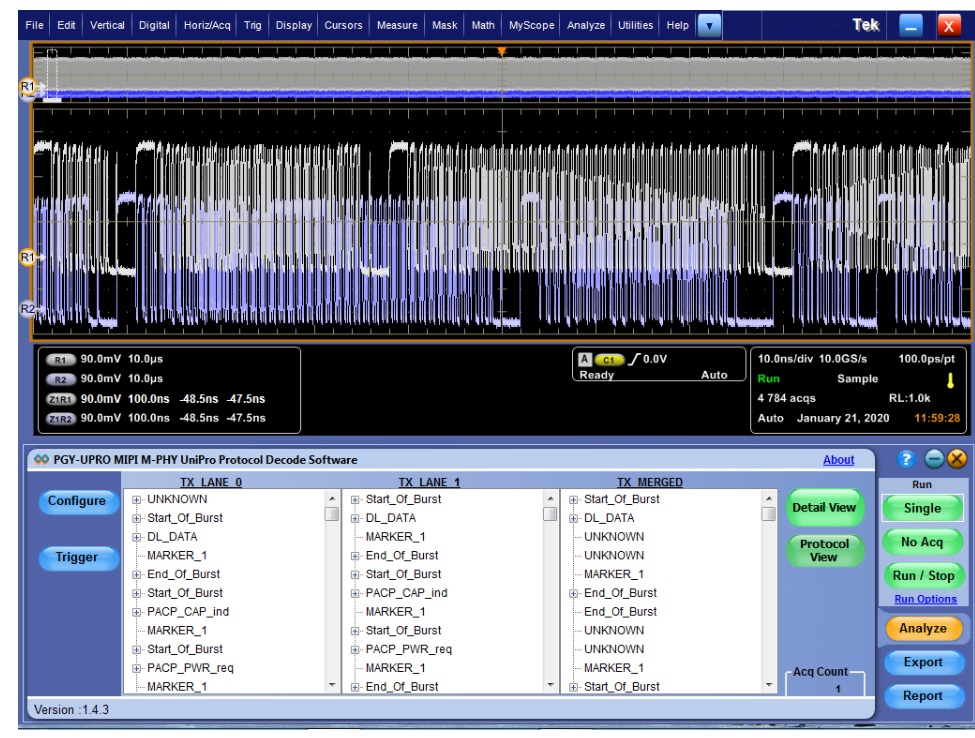Click the Single run button
The height and width of the screenshot is (738, 975).
[x=922, y=508]
